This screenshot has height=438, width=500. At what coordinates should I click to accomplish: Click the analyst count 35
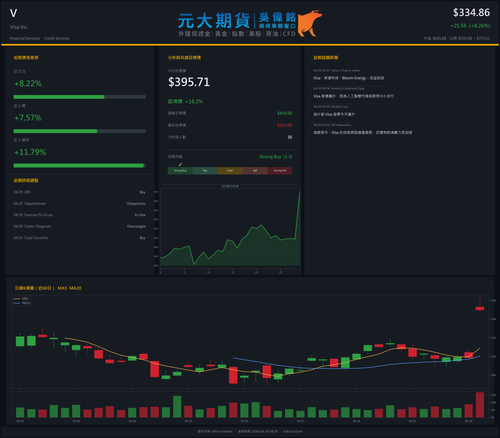(290, 137)
